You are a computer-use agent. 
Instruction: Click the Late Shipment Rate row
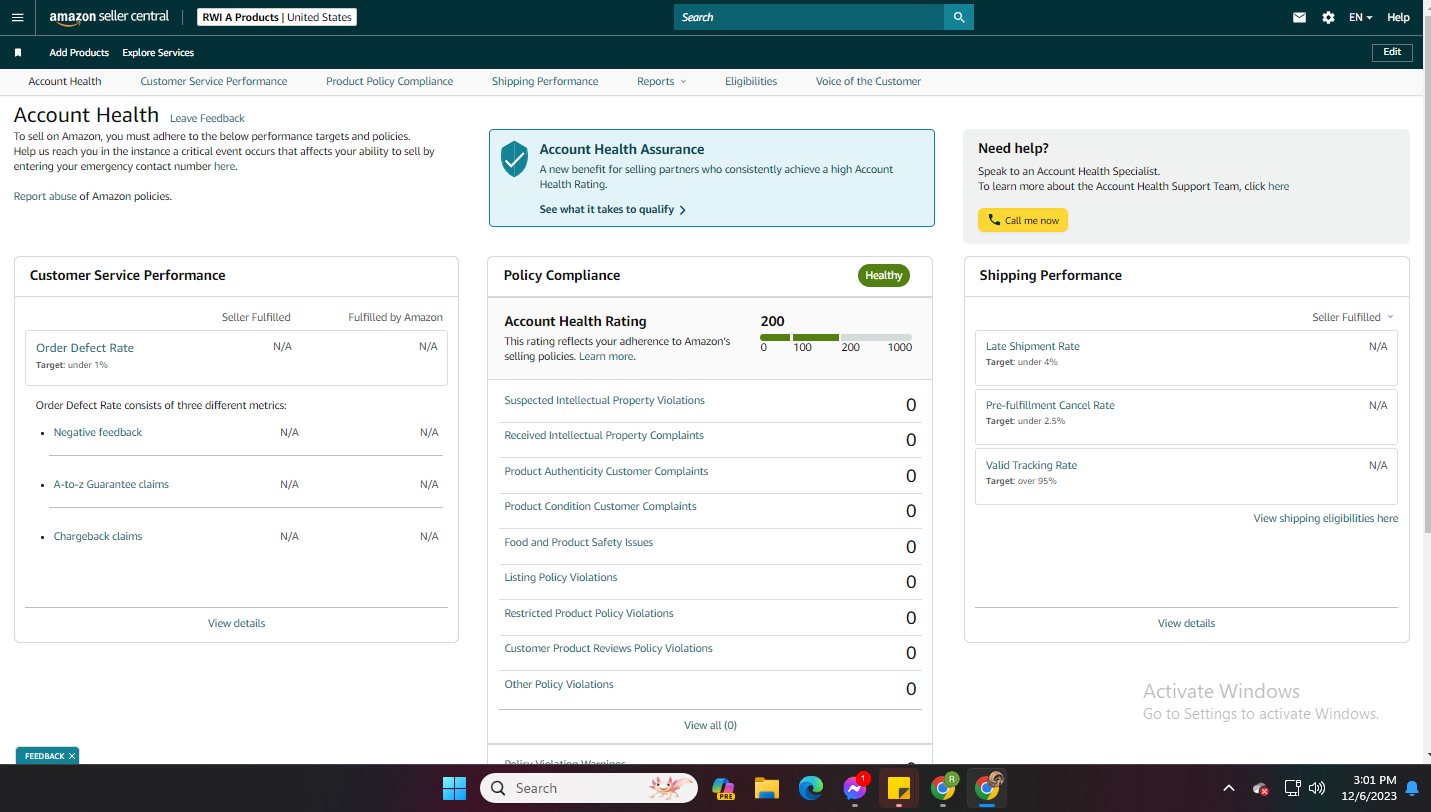[x=1186, y=357]
